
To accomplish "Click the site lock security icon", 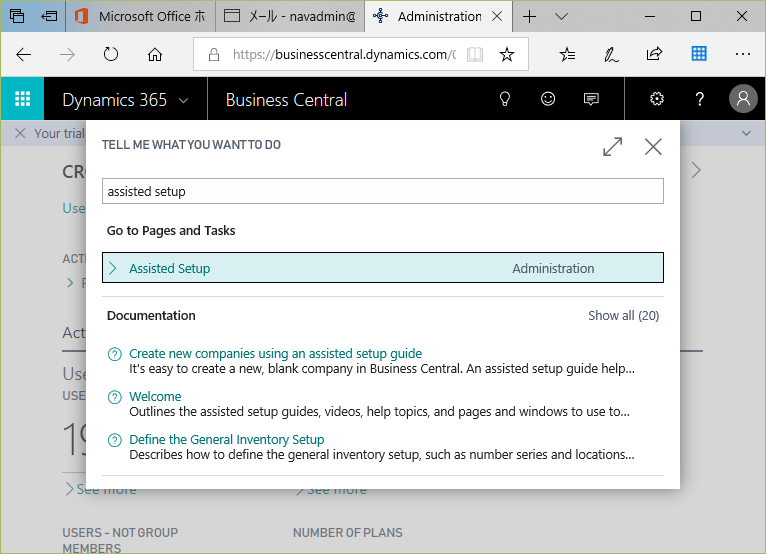I will point(214,54).
